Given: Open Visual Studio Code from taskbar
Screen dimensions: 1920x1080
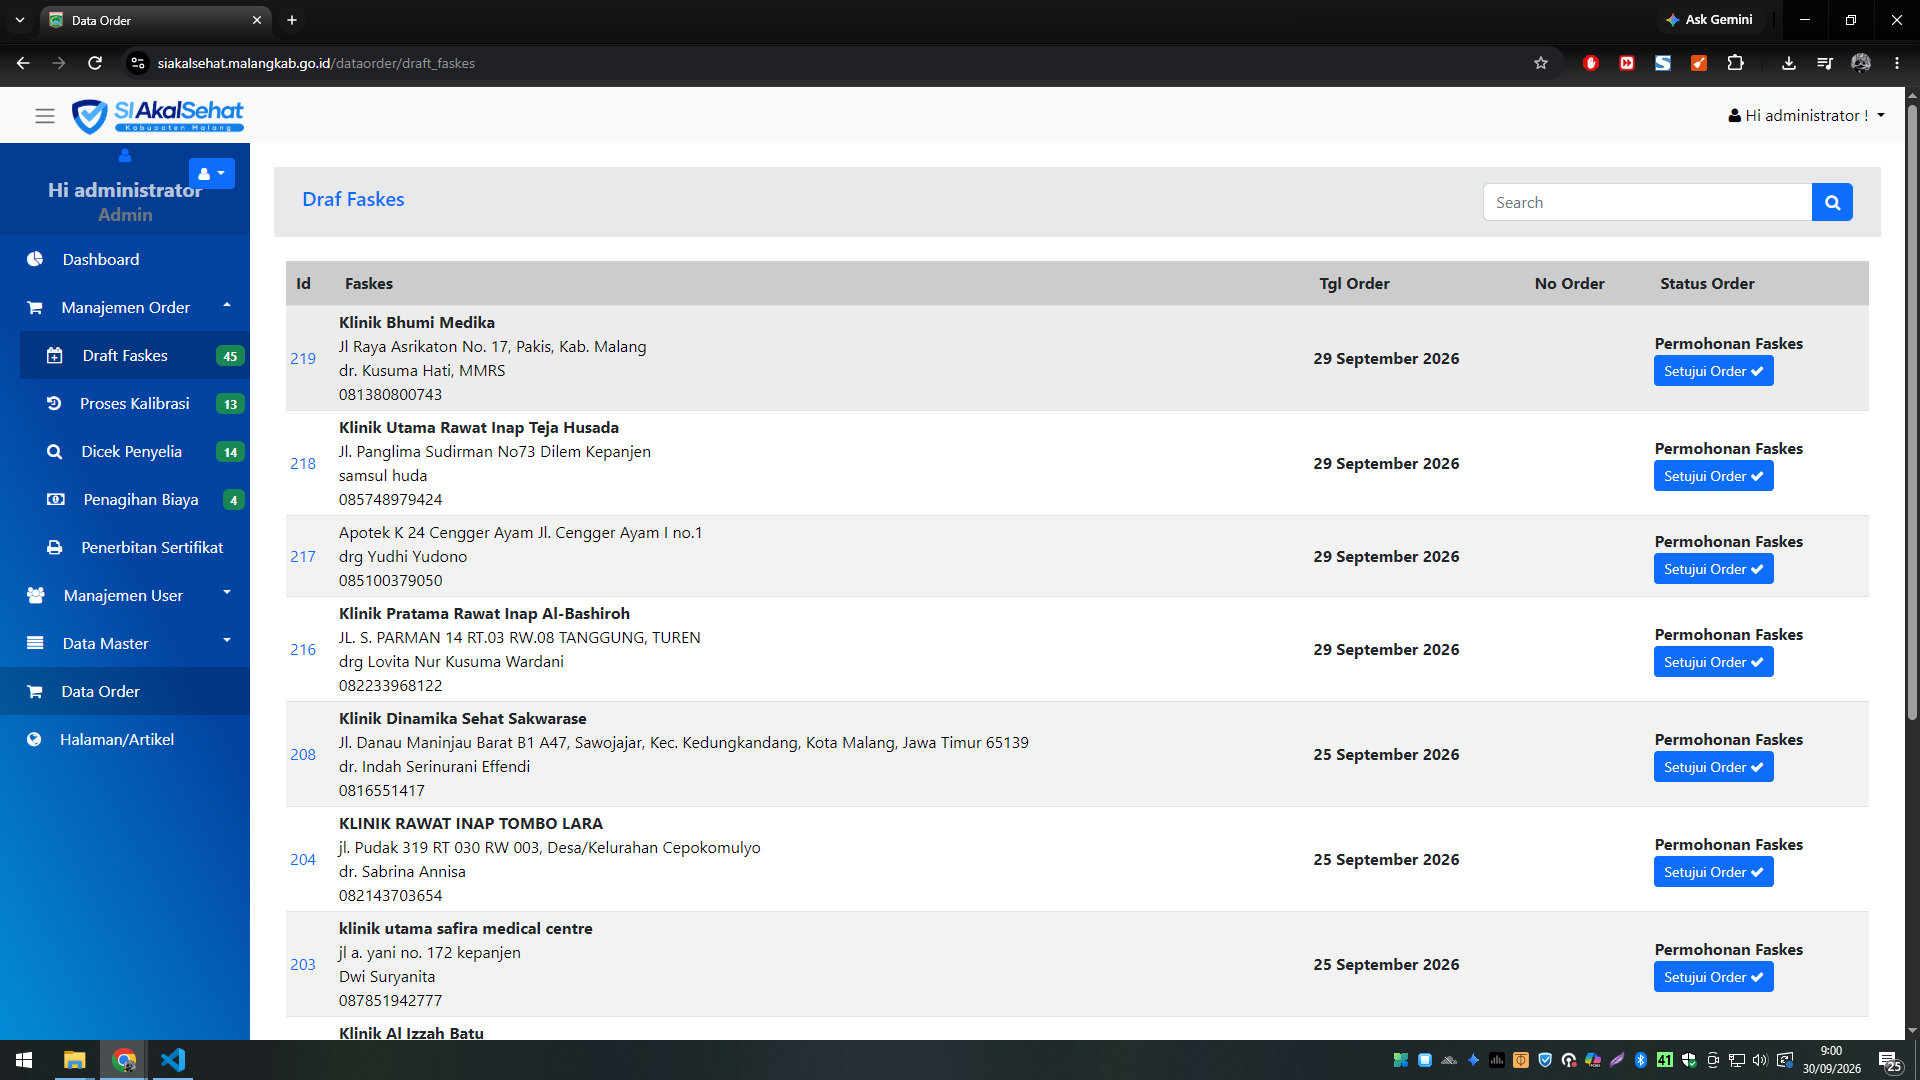Looking at the screenshot, I should (x=172, y=1060).
